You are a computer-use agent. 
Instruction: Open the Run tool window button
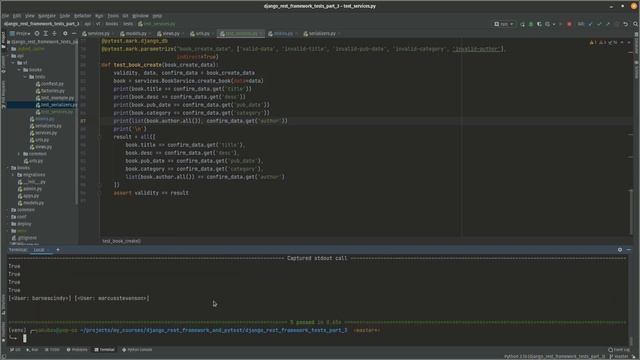point(32,350)
